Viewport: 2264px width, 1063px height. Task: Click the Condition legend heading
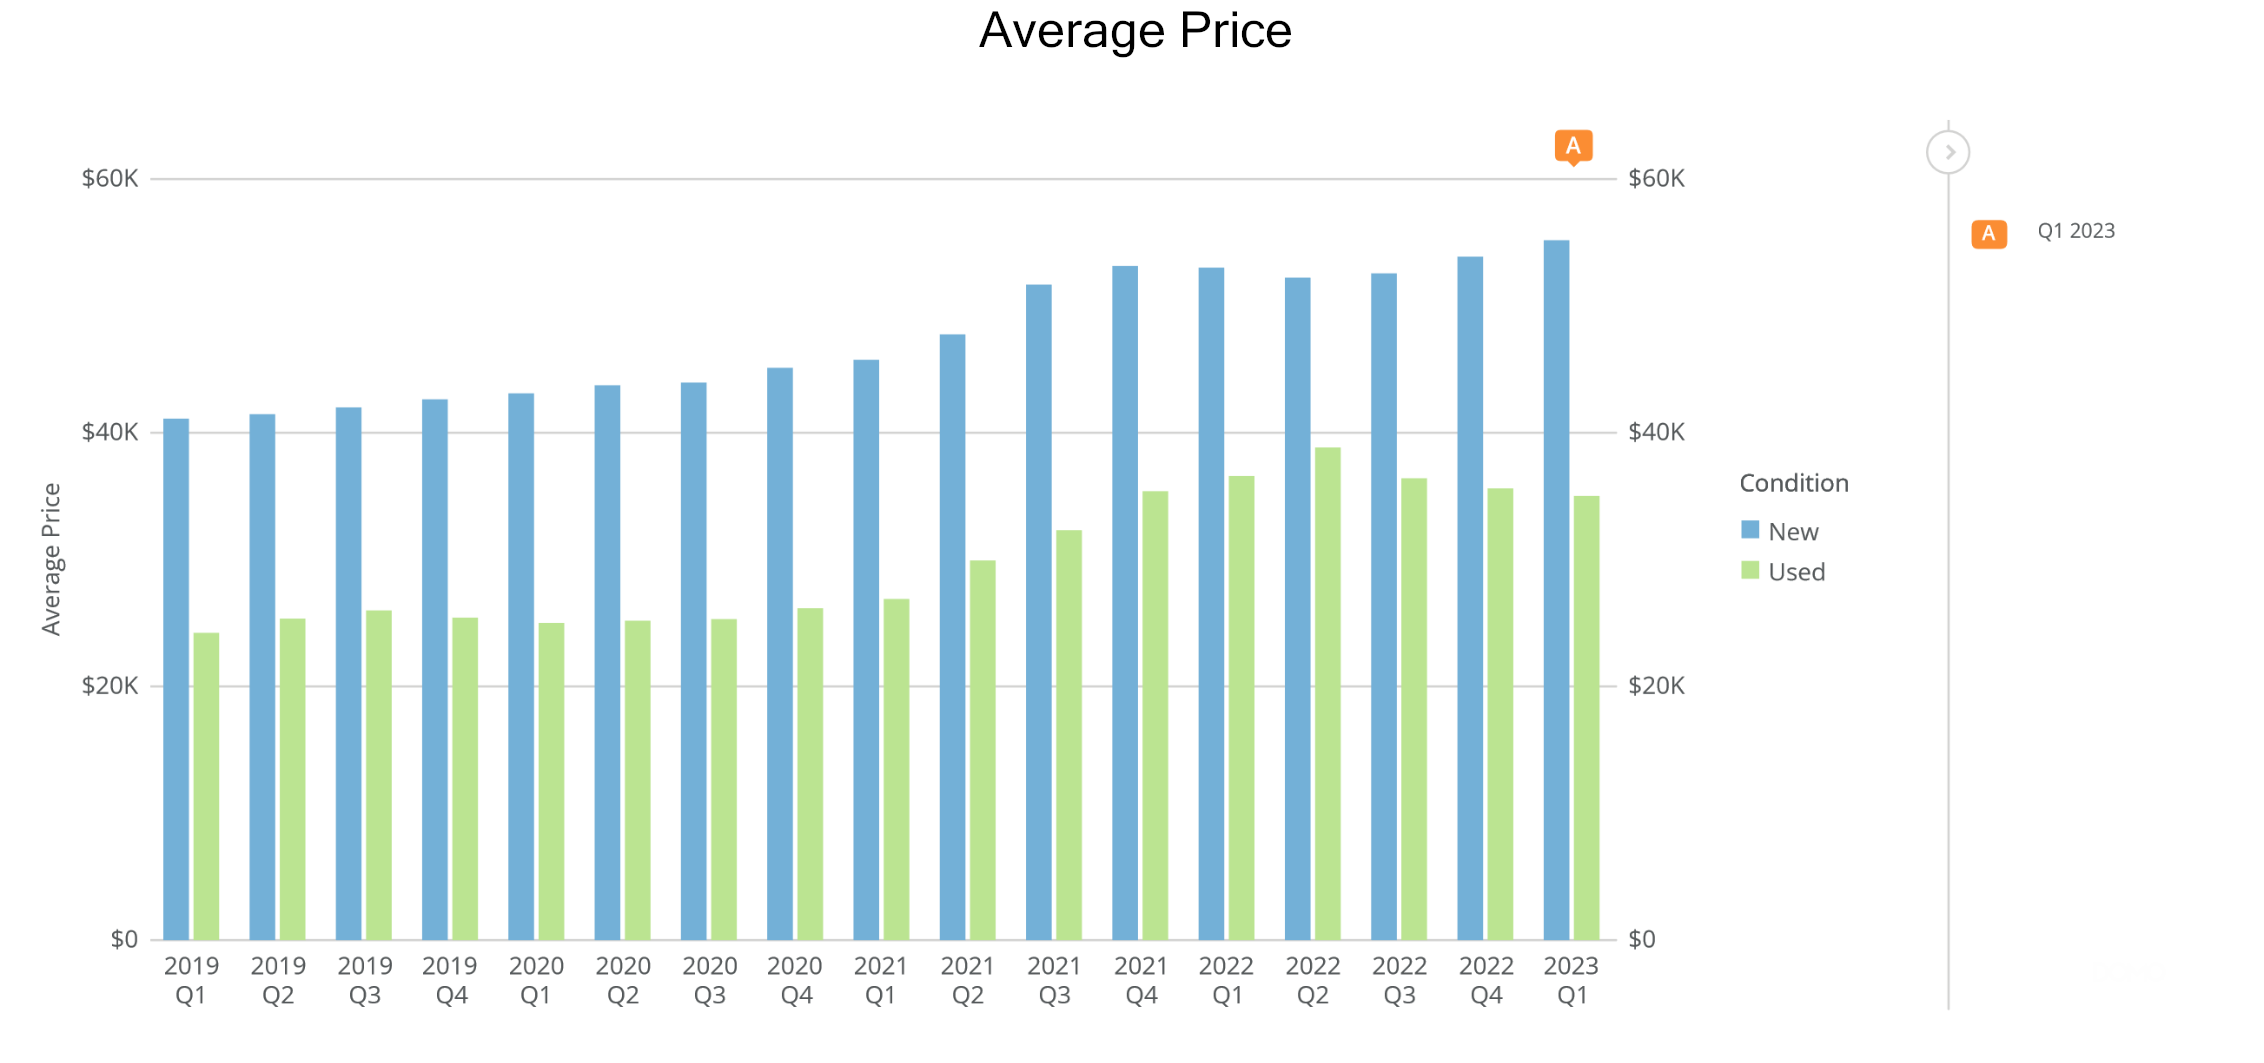click(x=1794, y=483)
